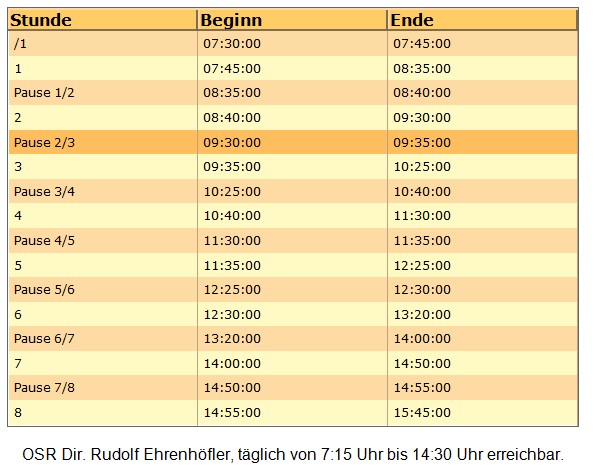Screen dimensions: 597x471
Task: Click end time 13:20:00 of lesson 6
Action: (x=422, y=315)
